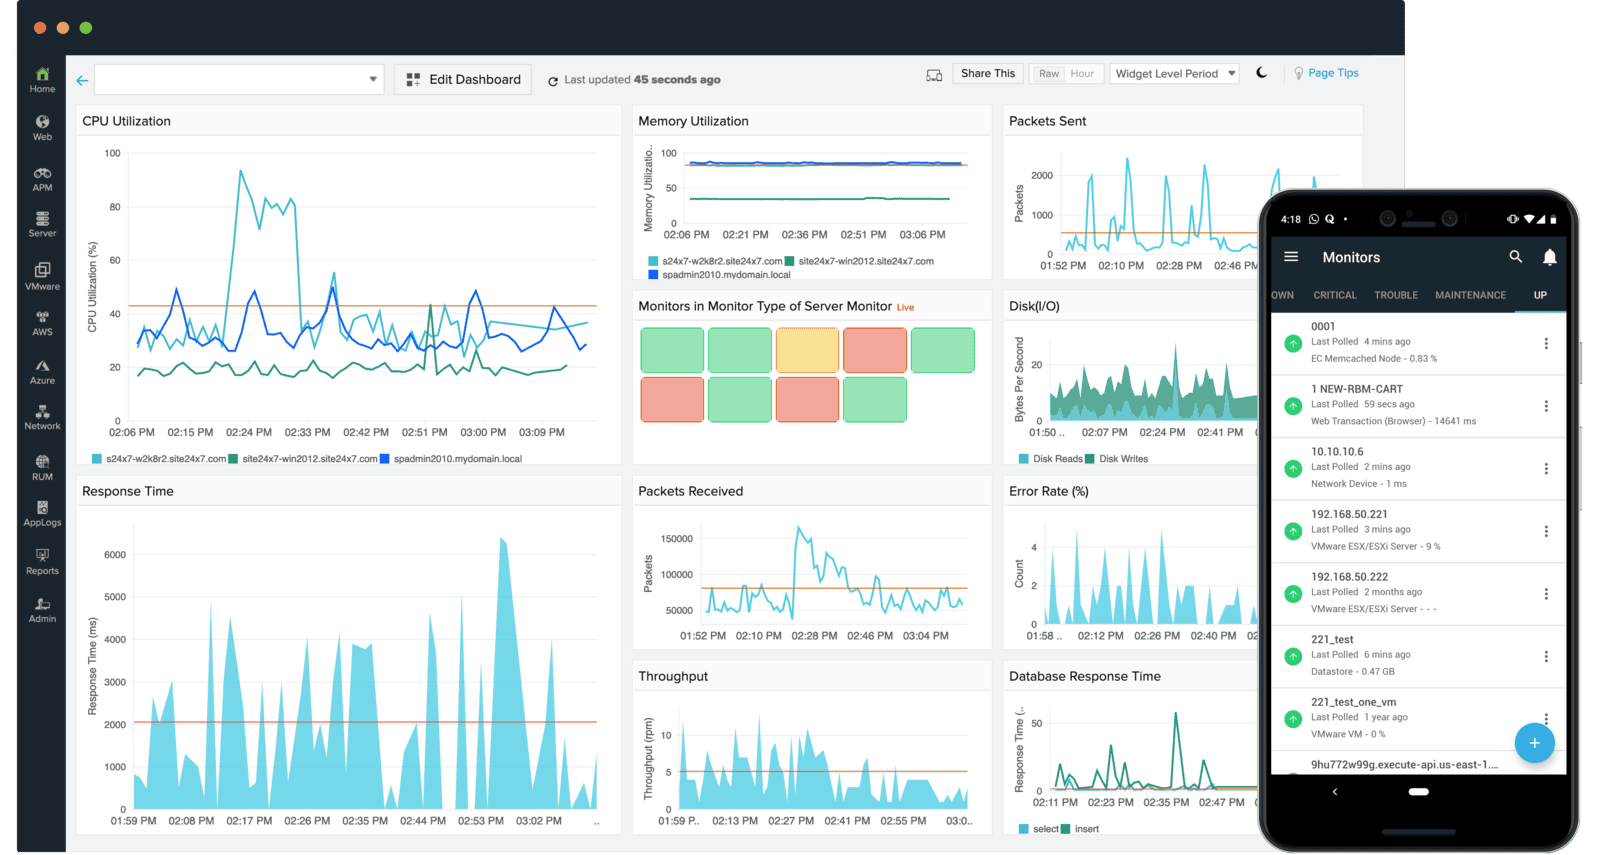Select the MAINTENANCE tab on phone
The width and height of the screenshot is (1600, 855).
point(1470,295)
